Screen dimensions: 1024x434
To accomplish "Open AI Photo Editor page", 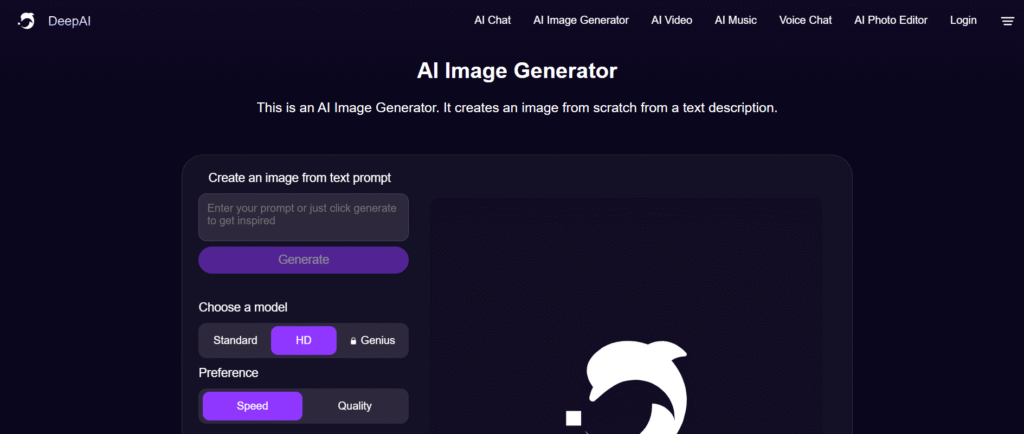I will coord(891,20).
